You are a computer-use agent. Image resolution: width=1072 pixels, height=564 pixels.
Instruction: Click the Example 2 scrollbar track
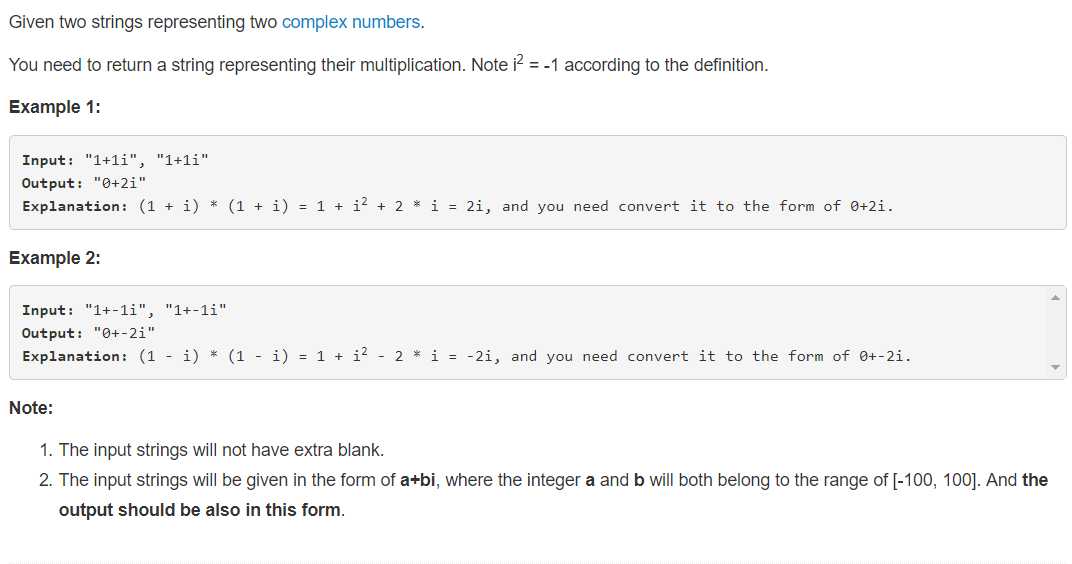[x=1055, y=332]
